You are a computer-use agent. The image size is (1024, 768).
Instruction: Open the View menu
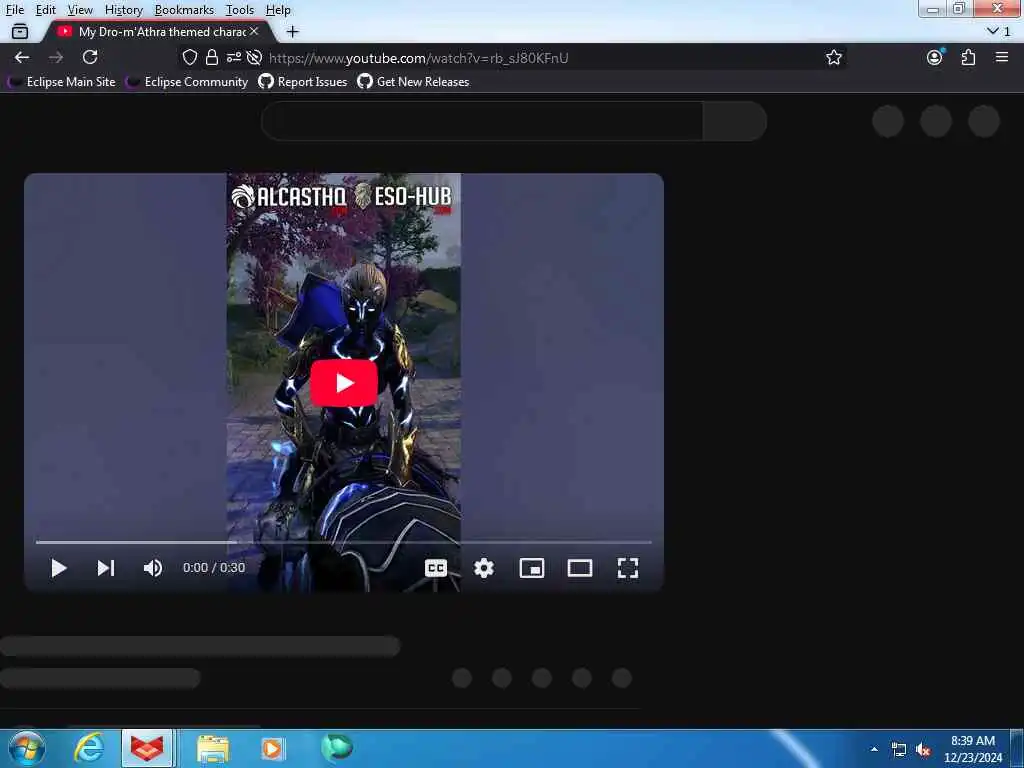80,10
